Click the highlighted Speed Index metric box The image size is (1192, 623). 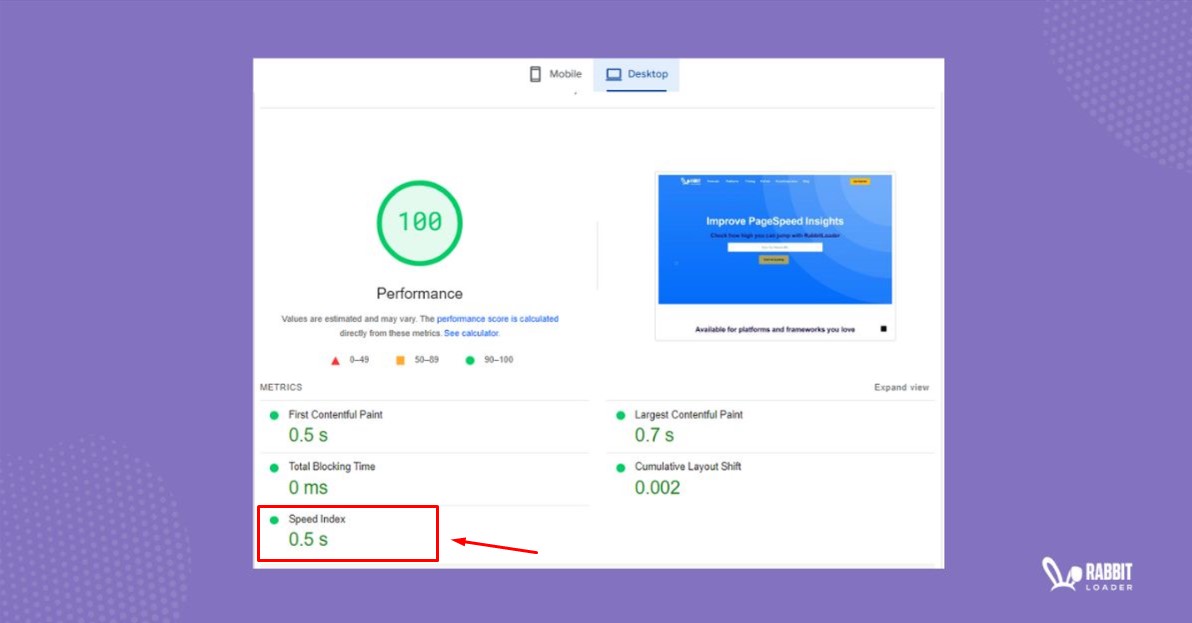347,533
